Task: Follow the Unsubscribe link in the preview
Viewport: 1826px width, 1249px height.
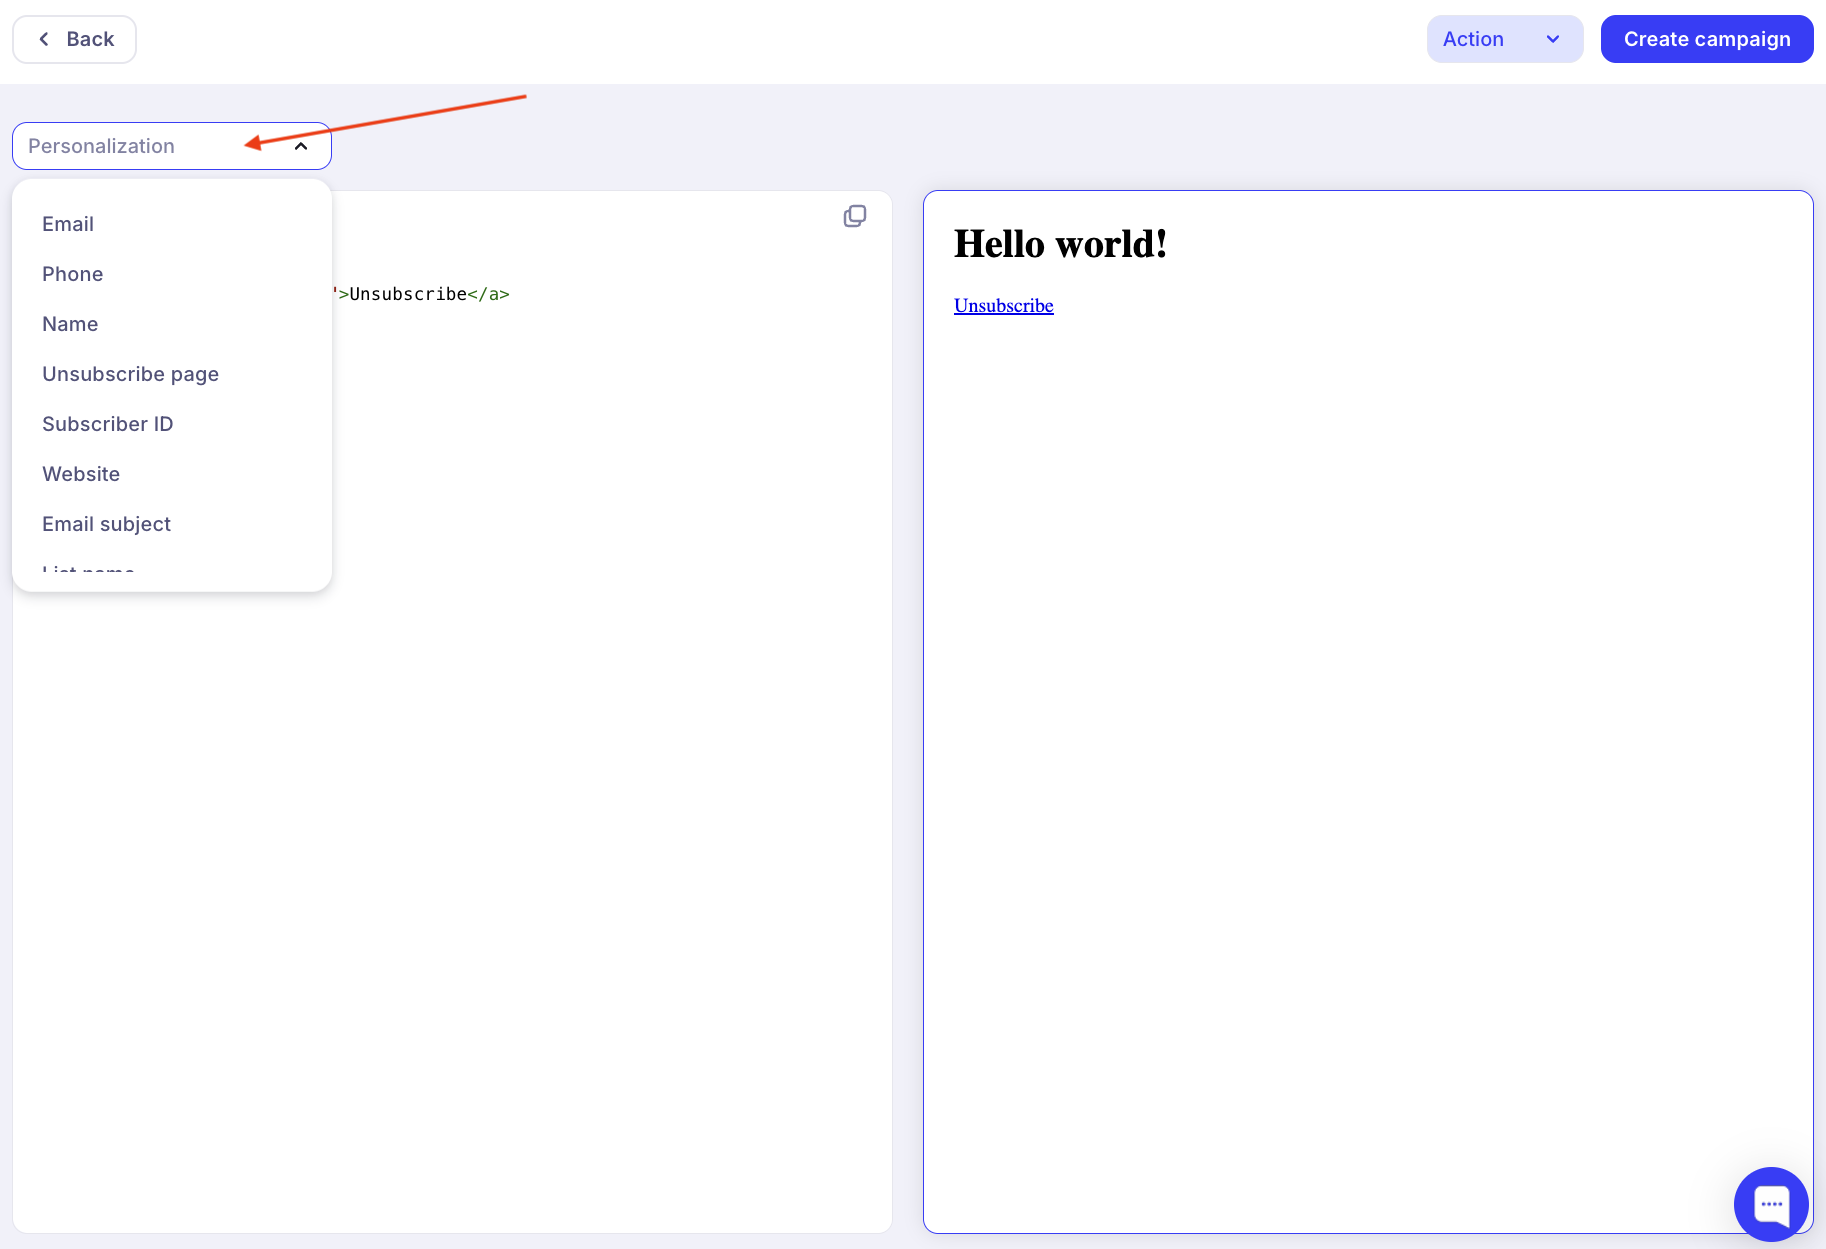Action: [1003, 306]
